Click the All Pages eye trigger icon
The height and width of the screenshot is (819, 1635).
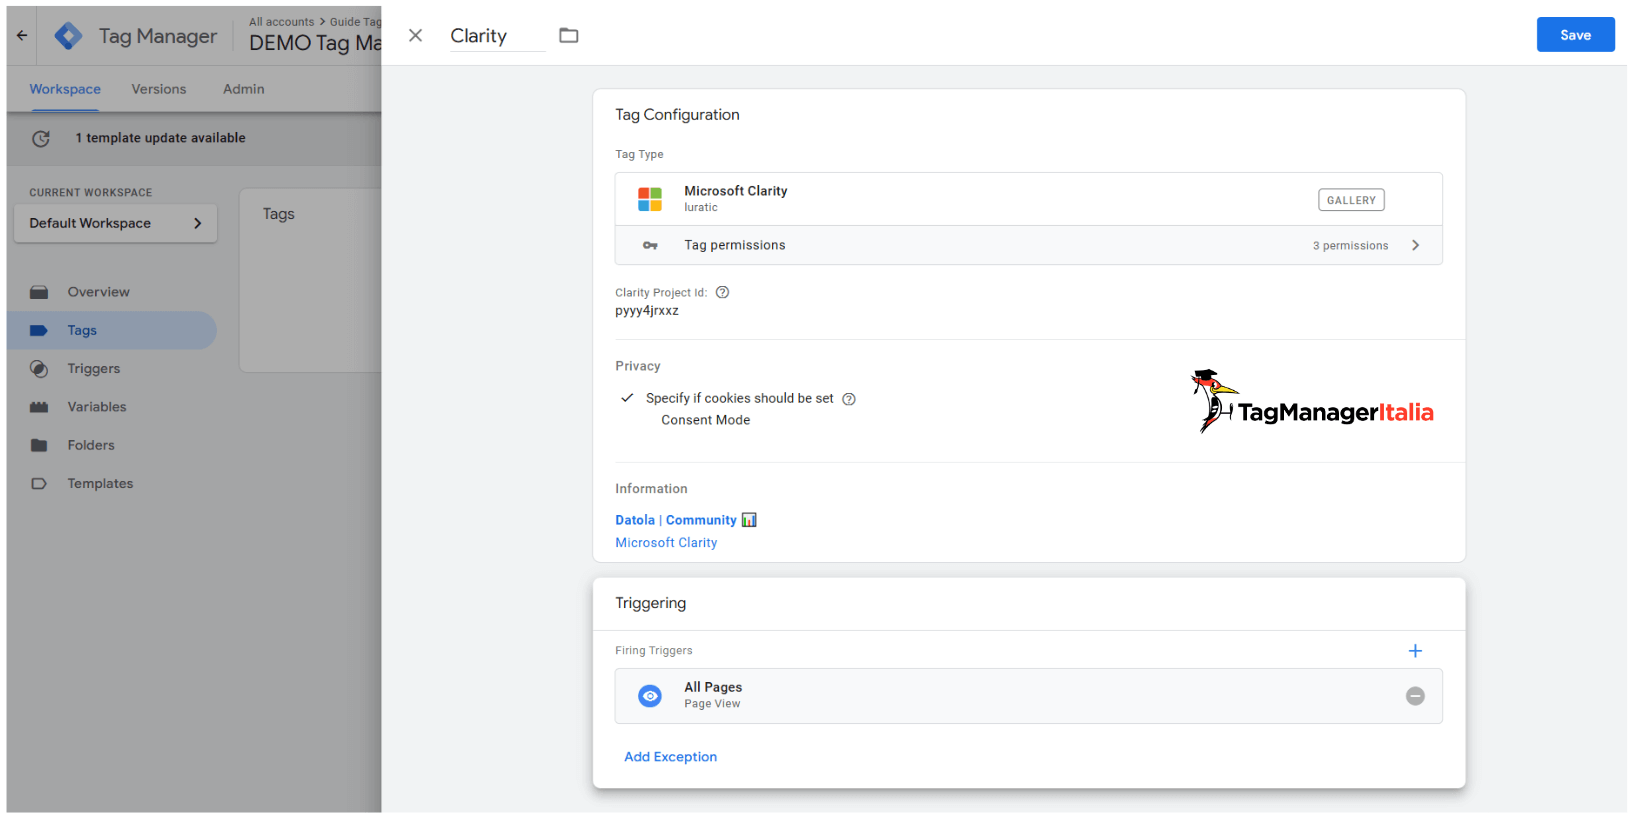click(x=650, y=696)
